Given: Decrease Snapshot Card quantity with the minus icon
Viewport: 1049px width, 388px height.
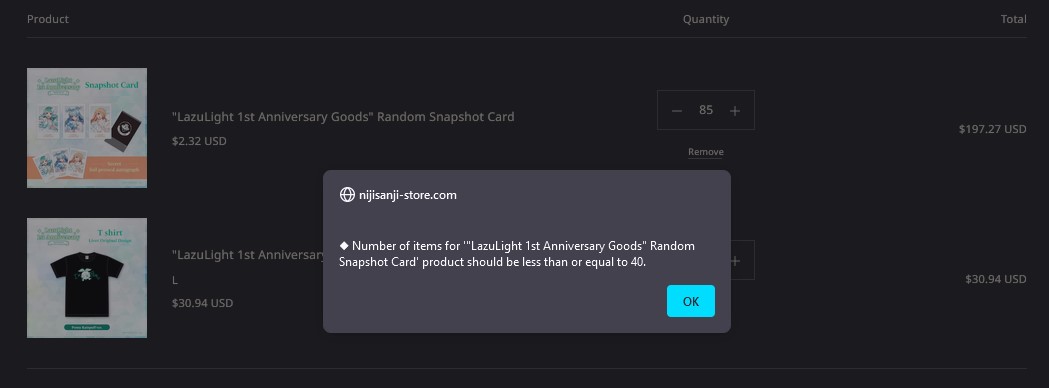Looking at the screenshot, I should click(x=676, y=110).
